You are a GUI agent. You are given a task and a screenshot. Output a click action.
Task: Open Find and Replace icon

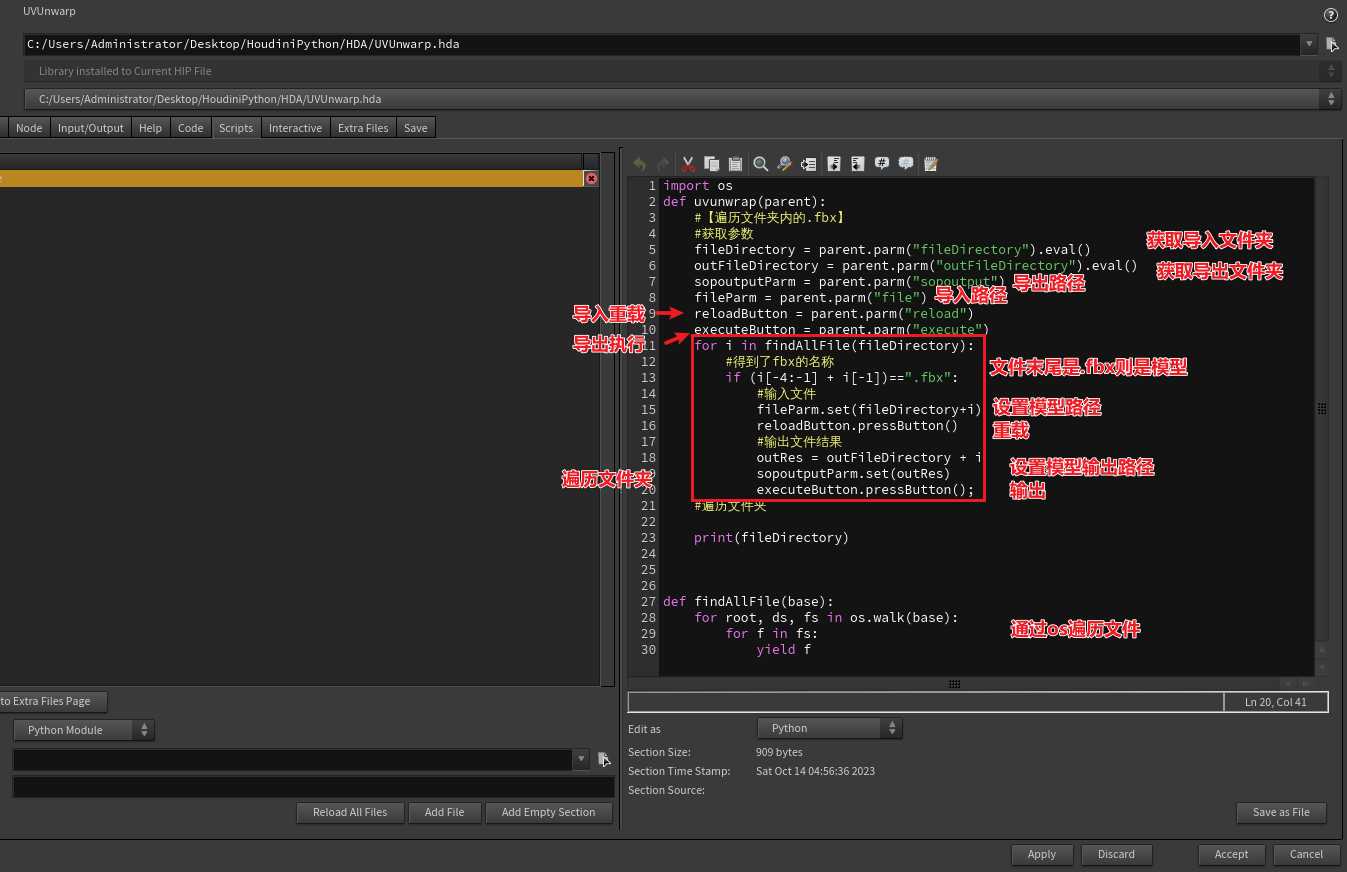785,164
